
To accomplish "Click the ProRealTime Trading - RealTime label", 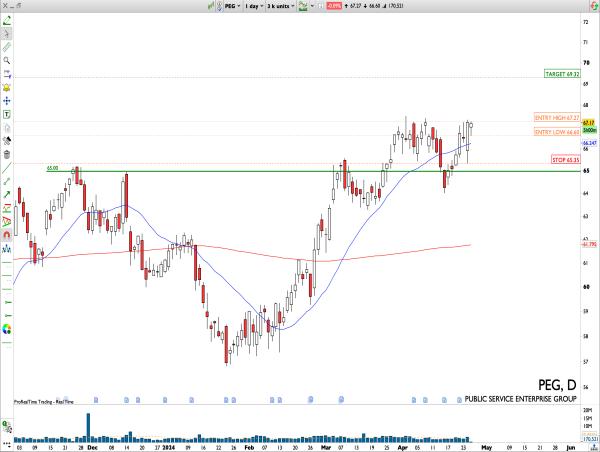I will [44, 402].
